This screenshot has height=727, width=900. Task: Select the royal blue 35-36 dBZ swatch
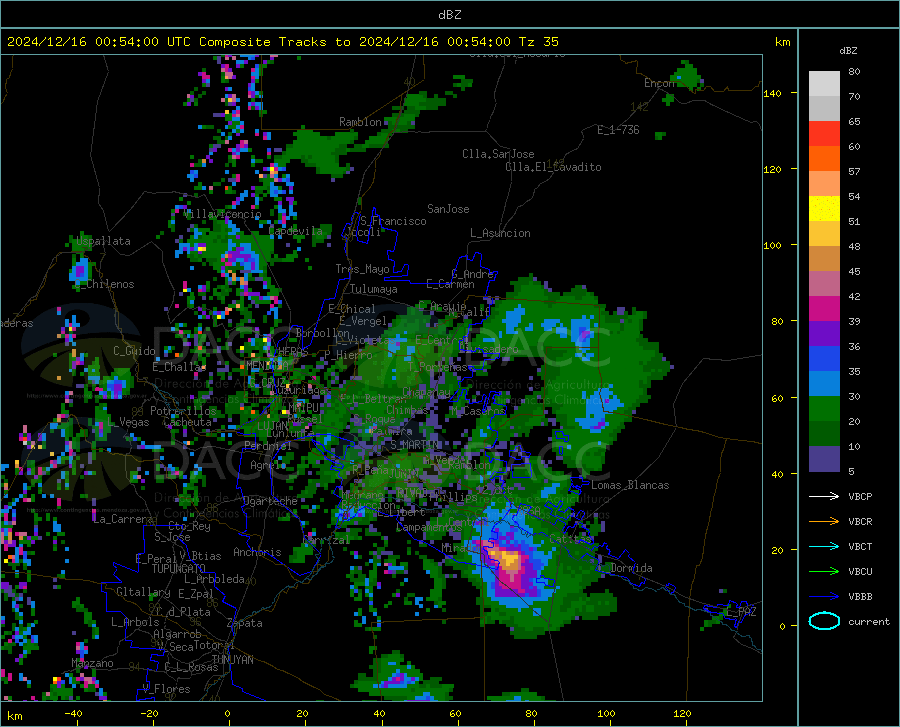[824, 359]
